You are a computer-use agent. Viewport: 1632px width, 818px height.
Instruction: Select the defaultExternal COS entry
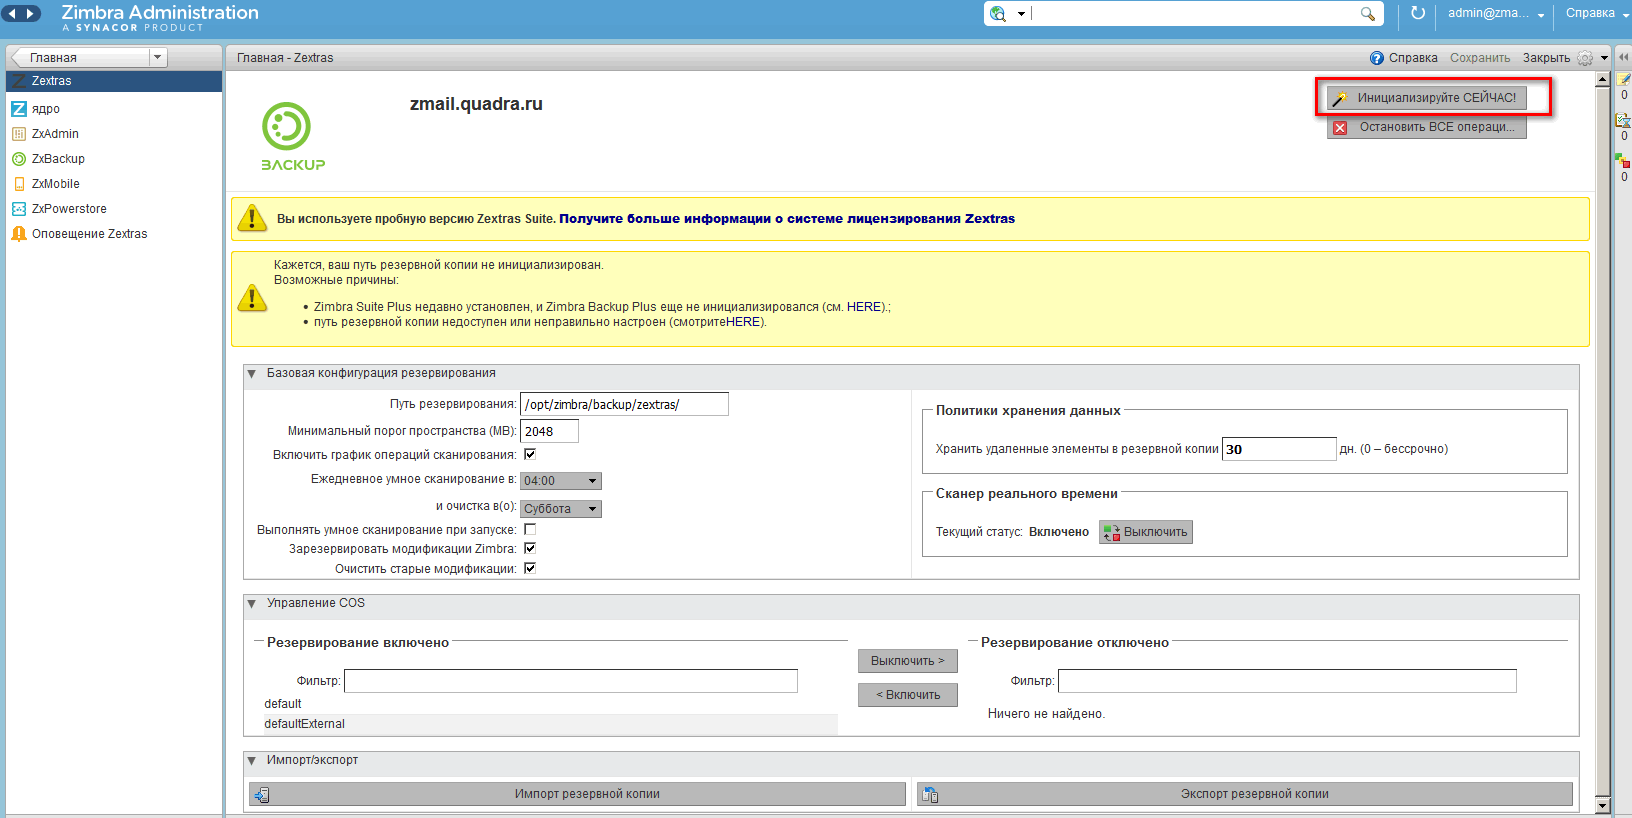(550, 724)
